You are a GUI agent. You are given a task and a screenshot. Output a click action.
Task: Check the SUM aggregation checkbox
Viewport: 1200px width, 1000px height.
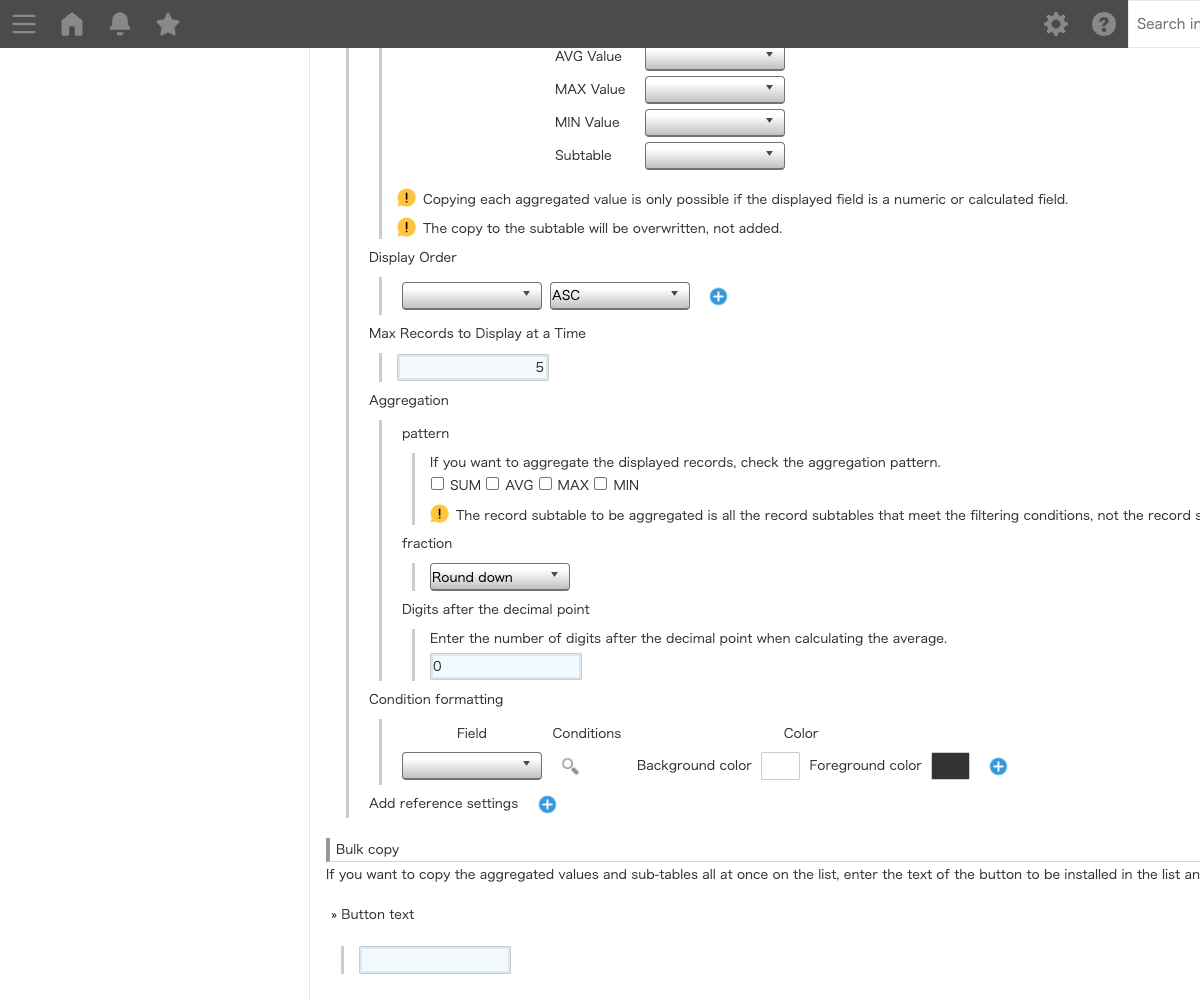(438, 484)
